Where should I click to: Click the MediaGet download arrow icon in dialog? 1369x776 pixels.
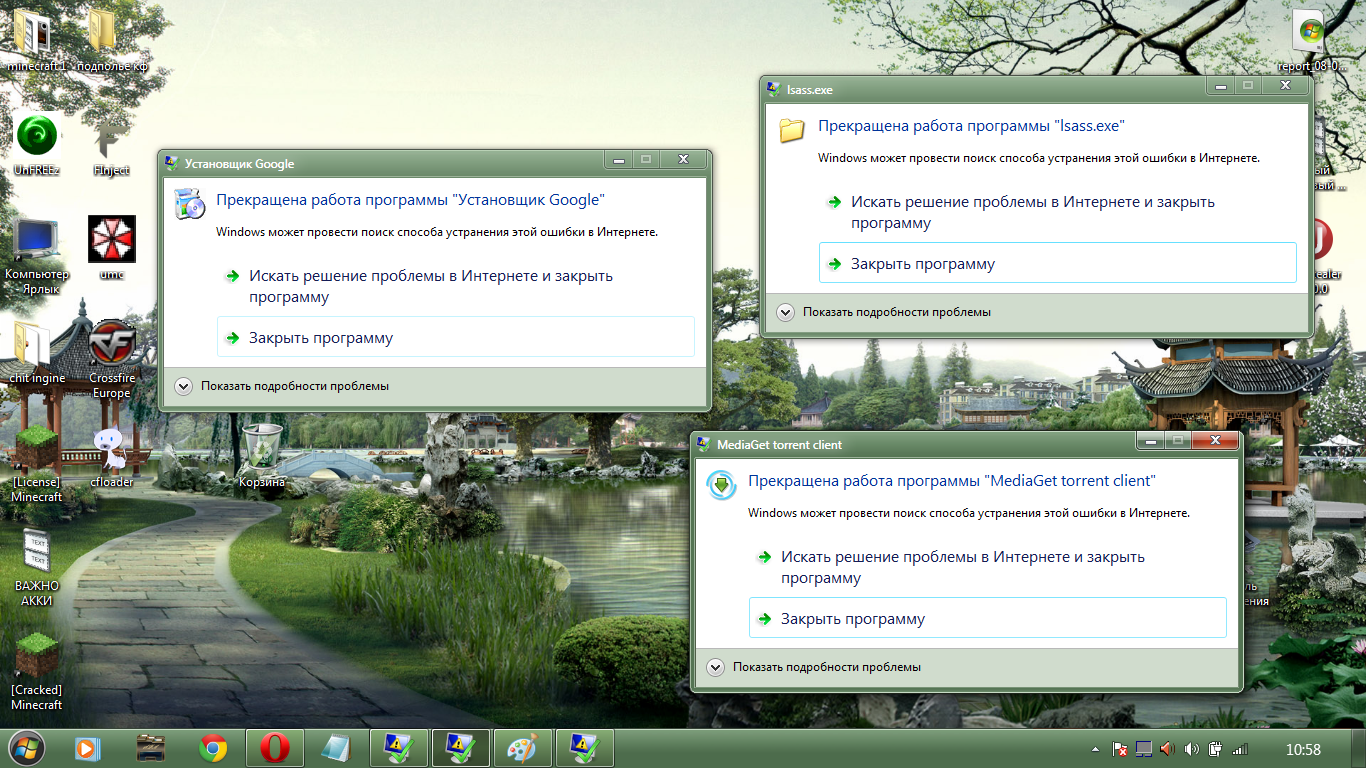721,484
